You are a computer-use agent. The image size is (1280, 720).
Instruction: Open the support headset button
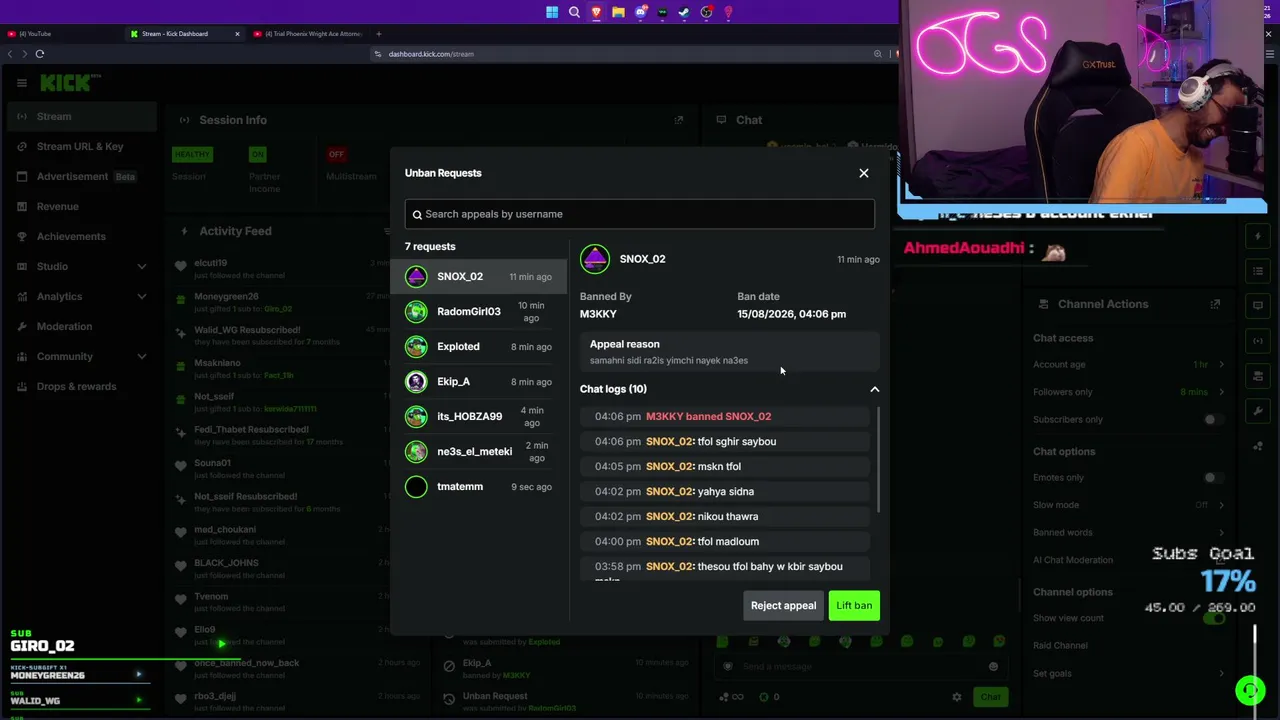coord(1250,690)
